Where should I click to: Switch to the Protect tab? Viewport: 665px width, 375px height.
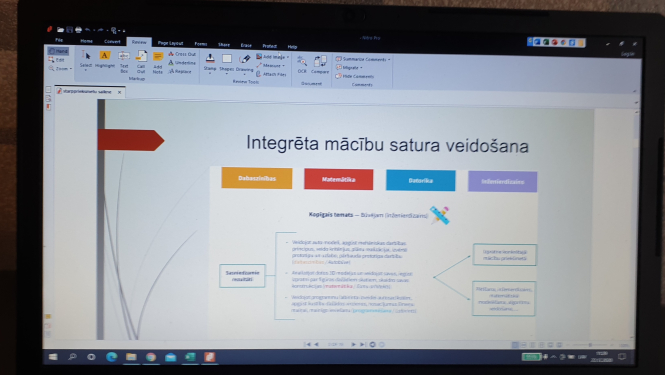(x=270, y=46)
